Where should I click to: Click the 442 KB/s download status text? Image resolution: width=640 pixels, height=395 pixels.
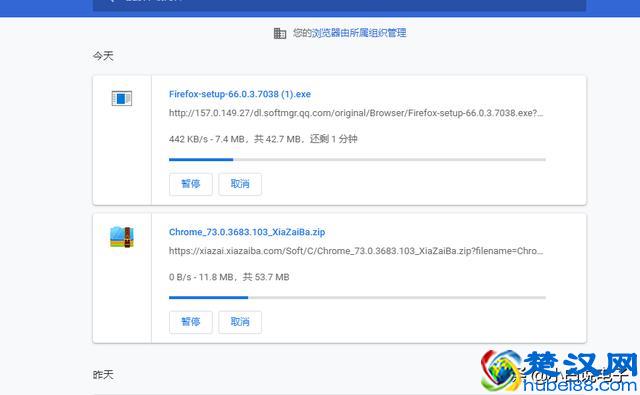(263, 139)
